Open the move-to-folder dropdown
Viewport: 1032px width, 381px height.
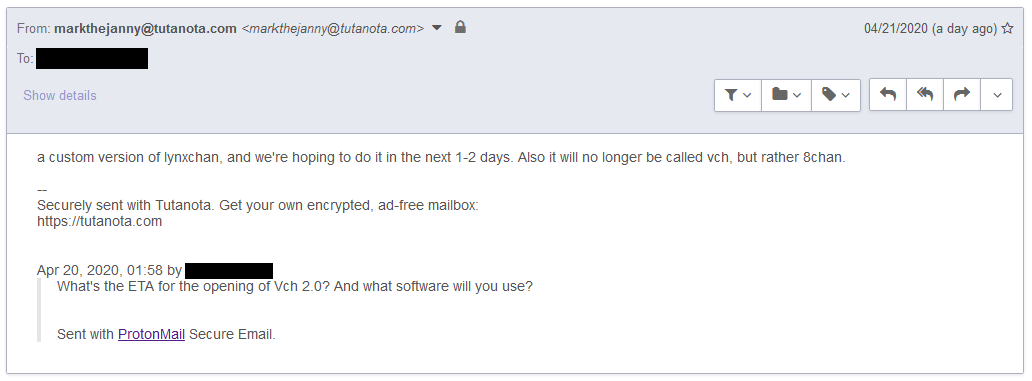[x=787, y=95]
